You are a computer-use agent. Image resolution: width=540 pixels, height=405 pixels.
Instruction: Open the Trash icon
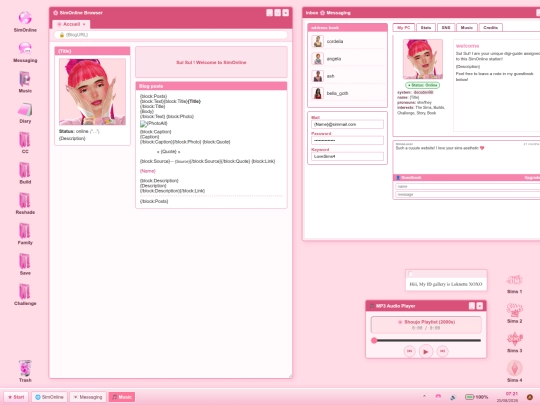[25, 371]
